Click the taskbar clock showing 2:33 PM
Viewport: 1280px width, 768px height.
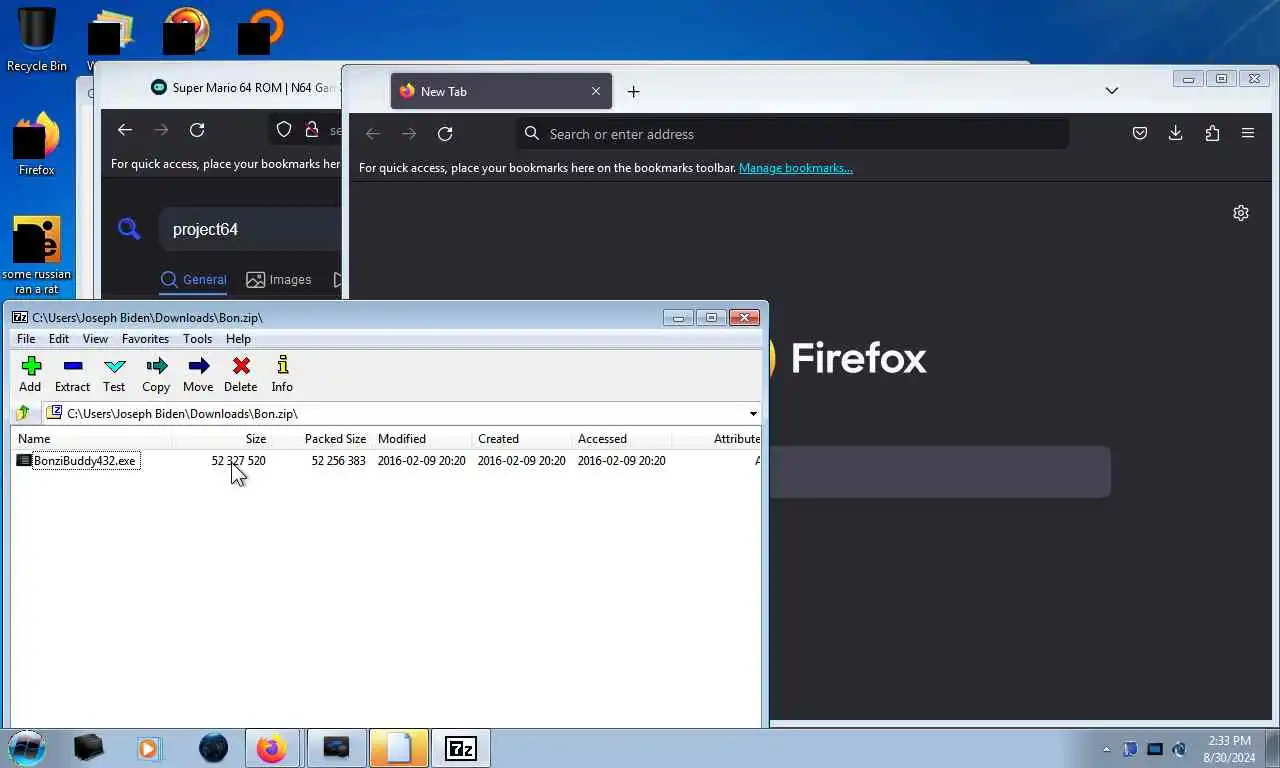[x=1229, y=749]
